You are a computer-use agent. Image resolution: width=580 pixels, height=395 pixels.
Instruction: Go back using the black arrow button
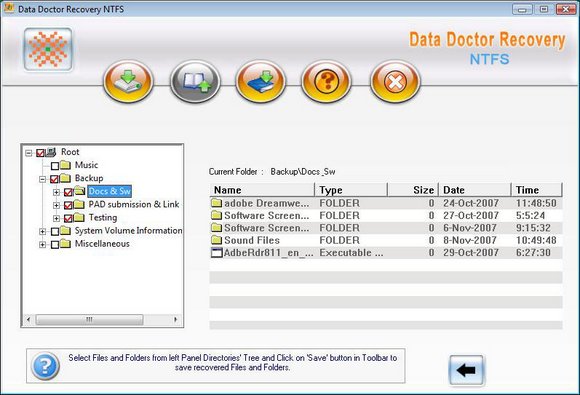coord(466,370)
